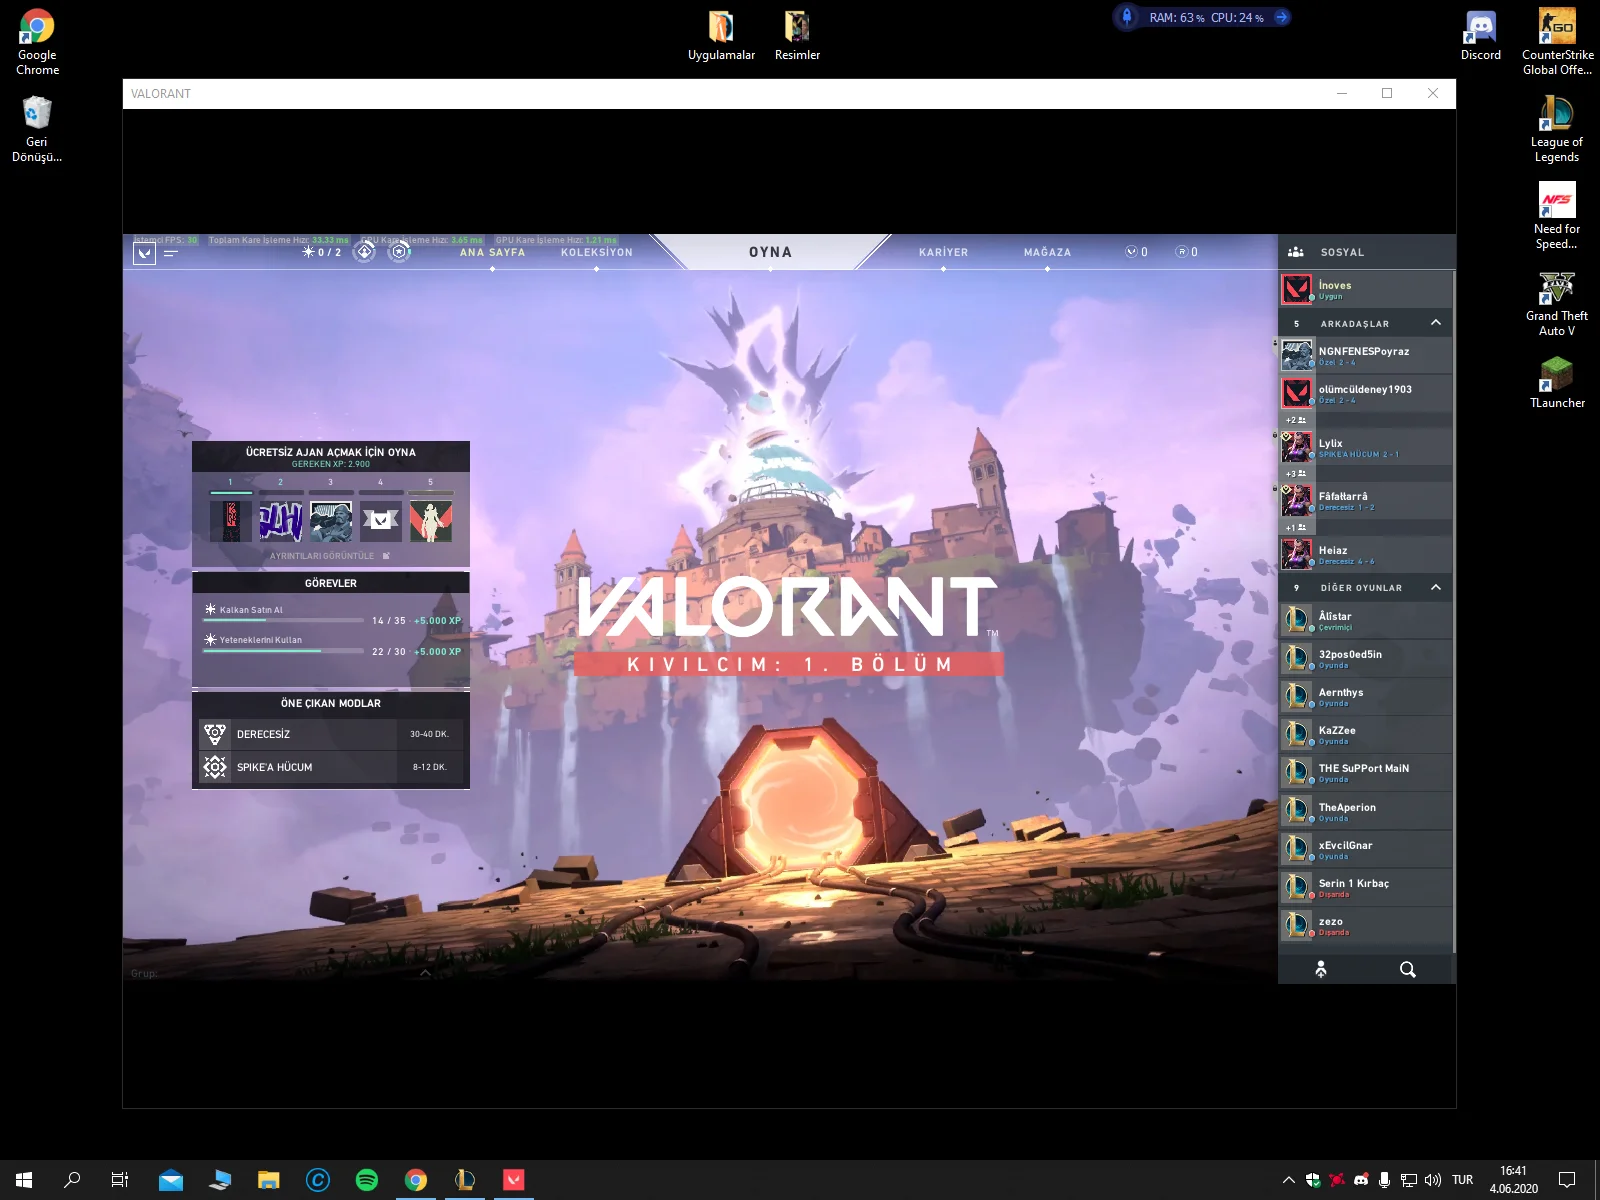Select the Spike'a Hücum 8-12 dk. mode row

(x=331, y=767)
